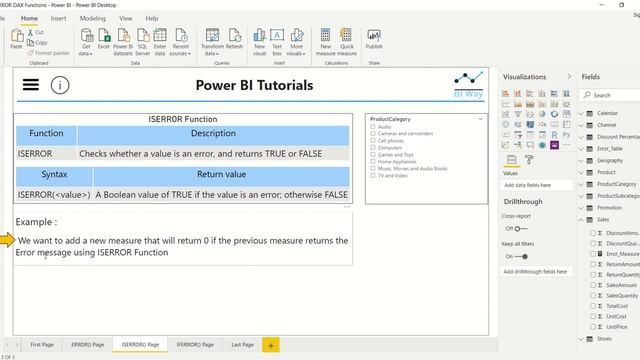Click the Enter data icon
This screenshot has height=360, width=640.
pyautogui.click(x=160, y=36)
